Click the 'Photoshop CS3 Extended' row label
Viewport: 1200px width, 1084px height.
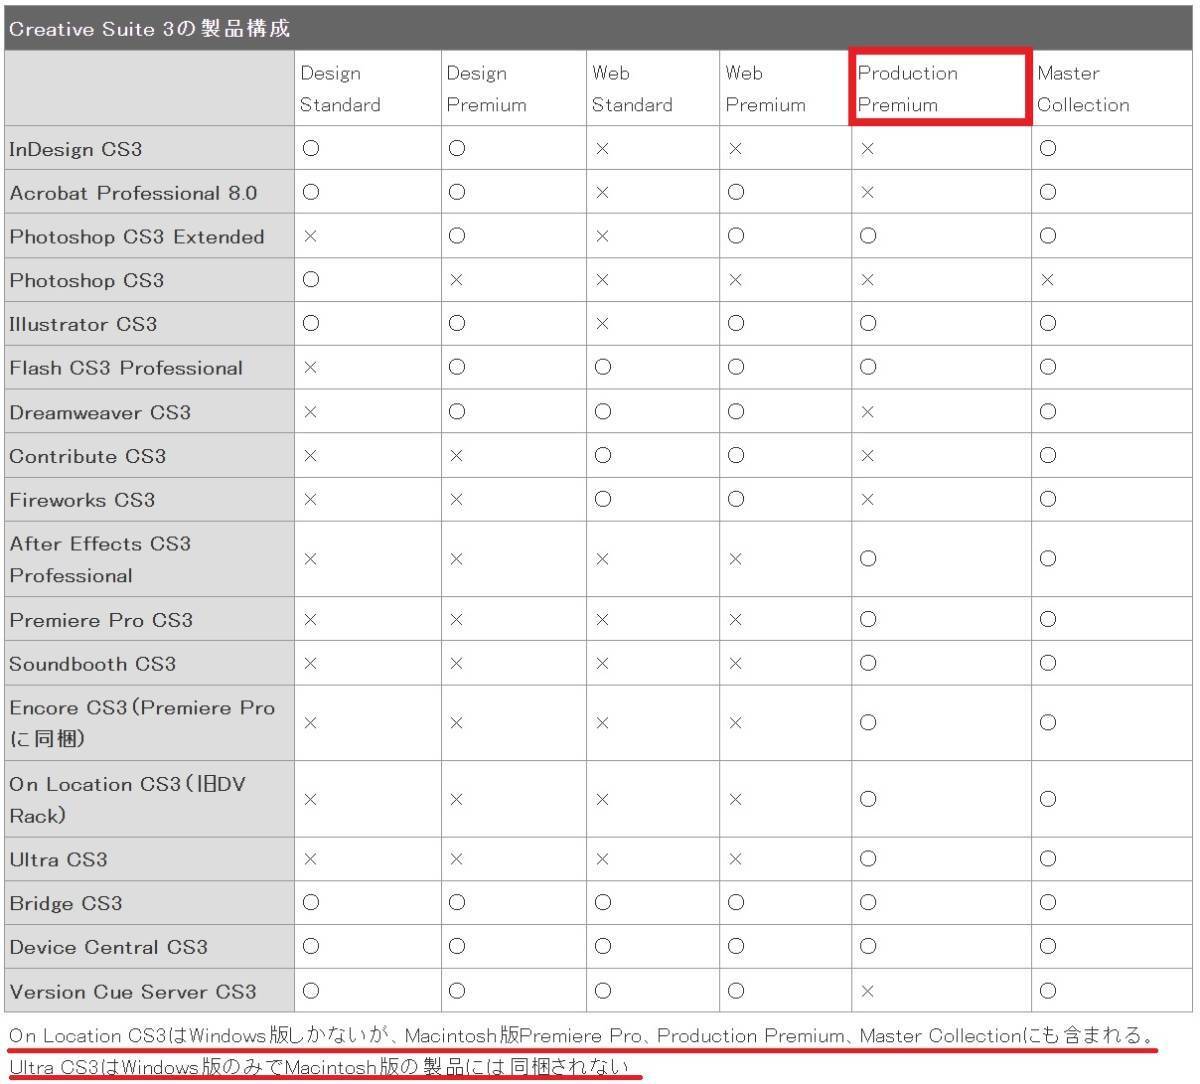coord(137,237)
